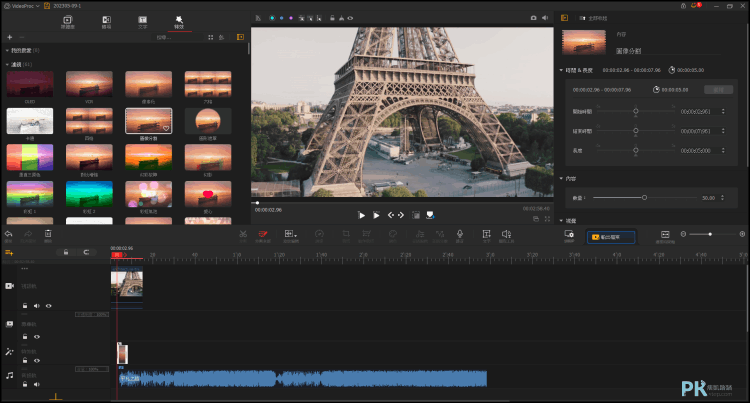Viewport: 750px width, 403px height.
Task: Click the red multi-split tool icon
Action: pyautogui.click(x=263, y=234)
